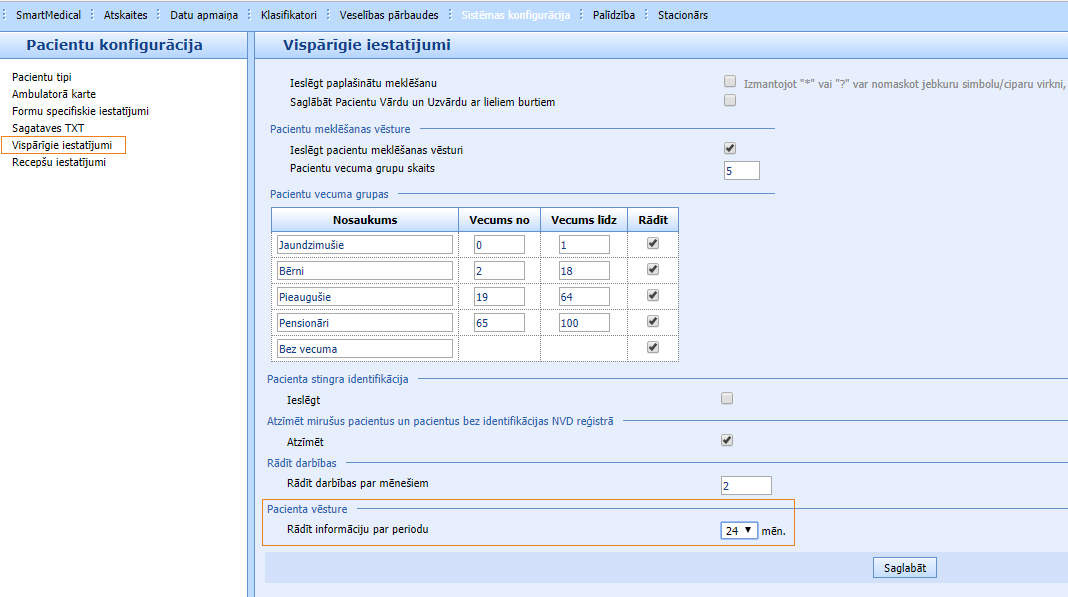Click the Rādīt darbības par mēnešiem field
Screen dimensions: 1068x597
[746, 486]
